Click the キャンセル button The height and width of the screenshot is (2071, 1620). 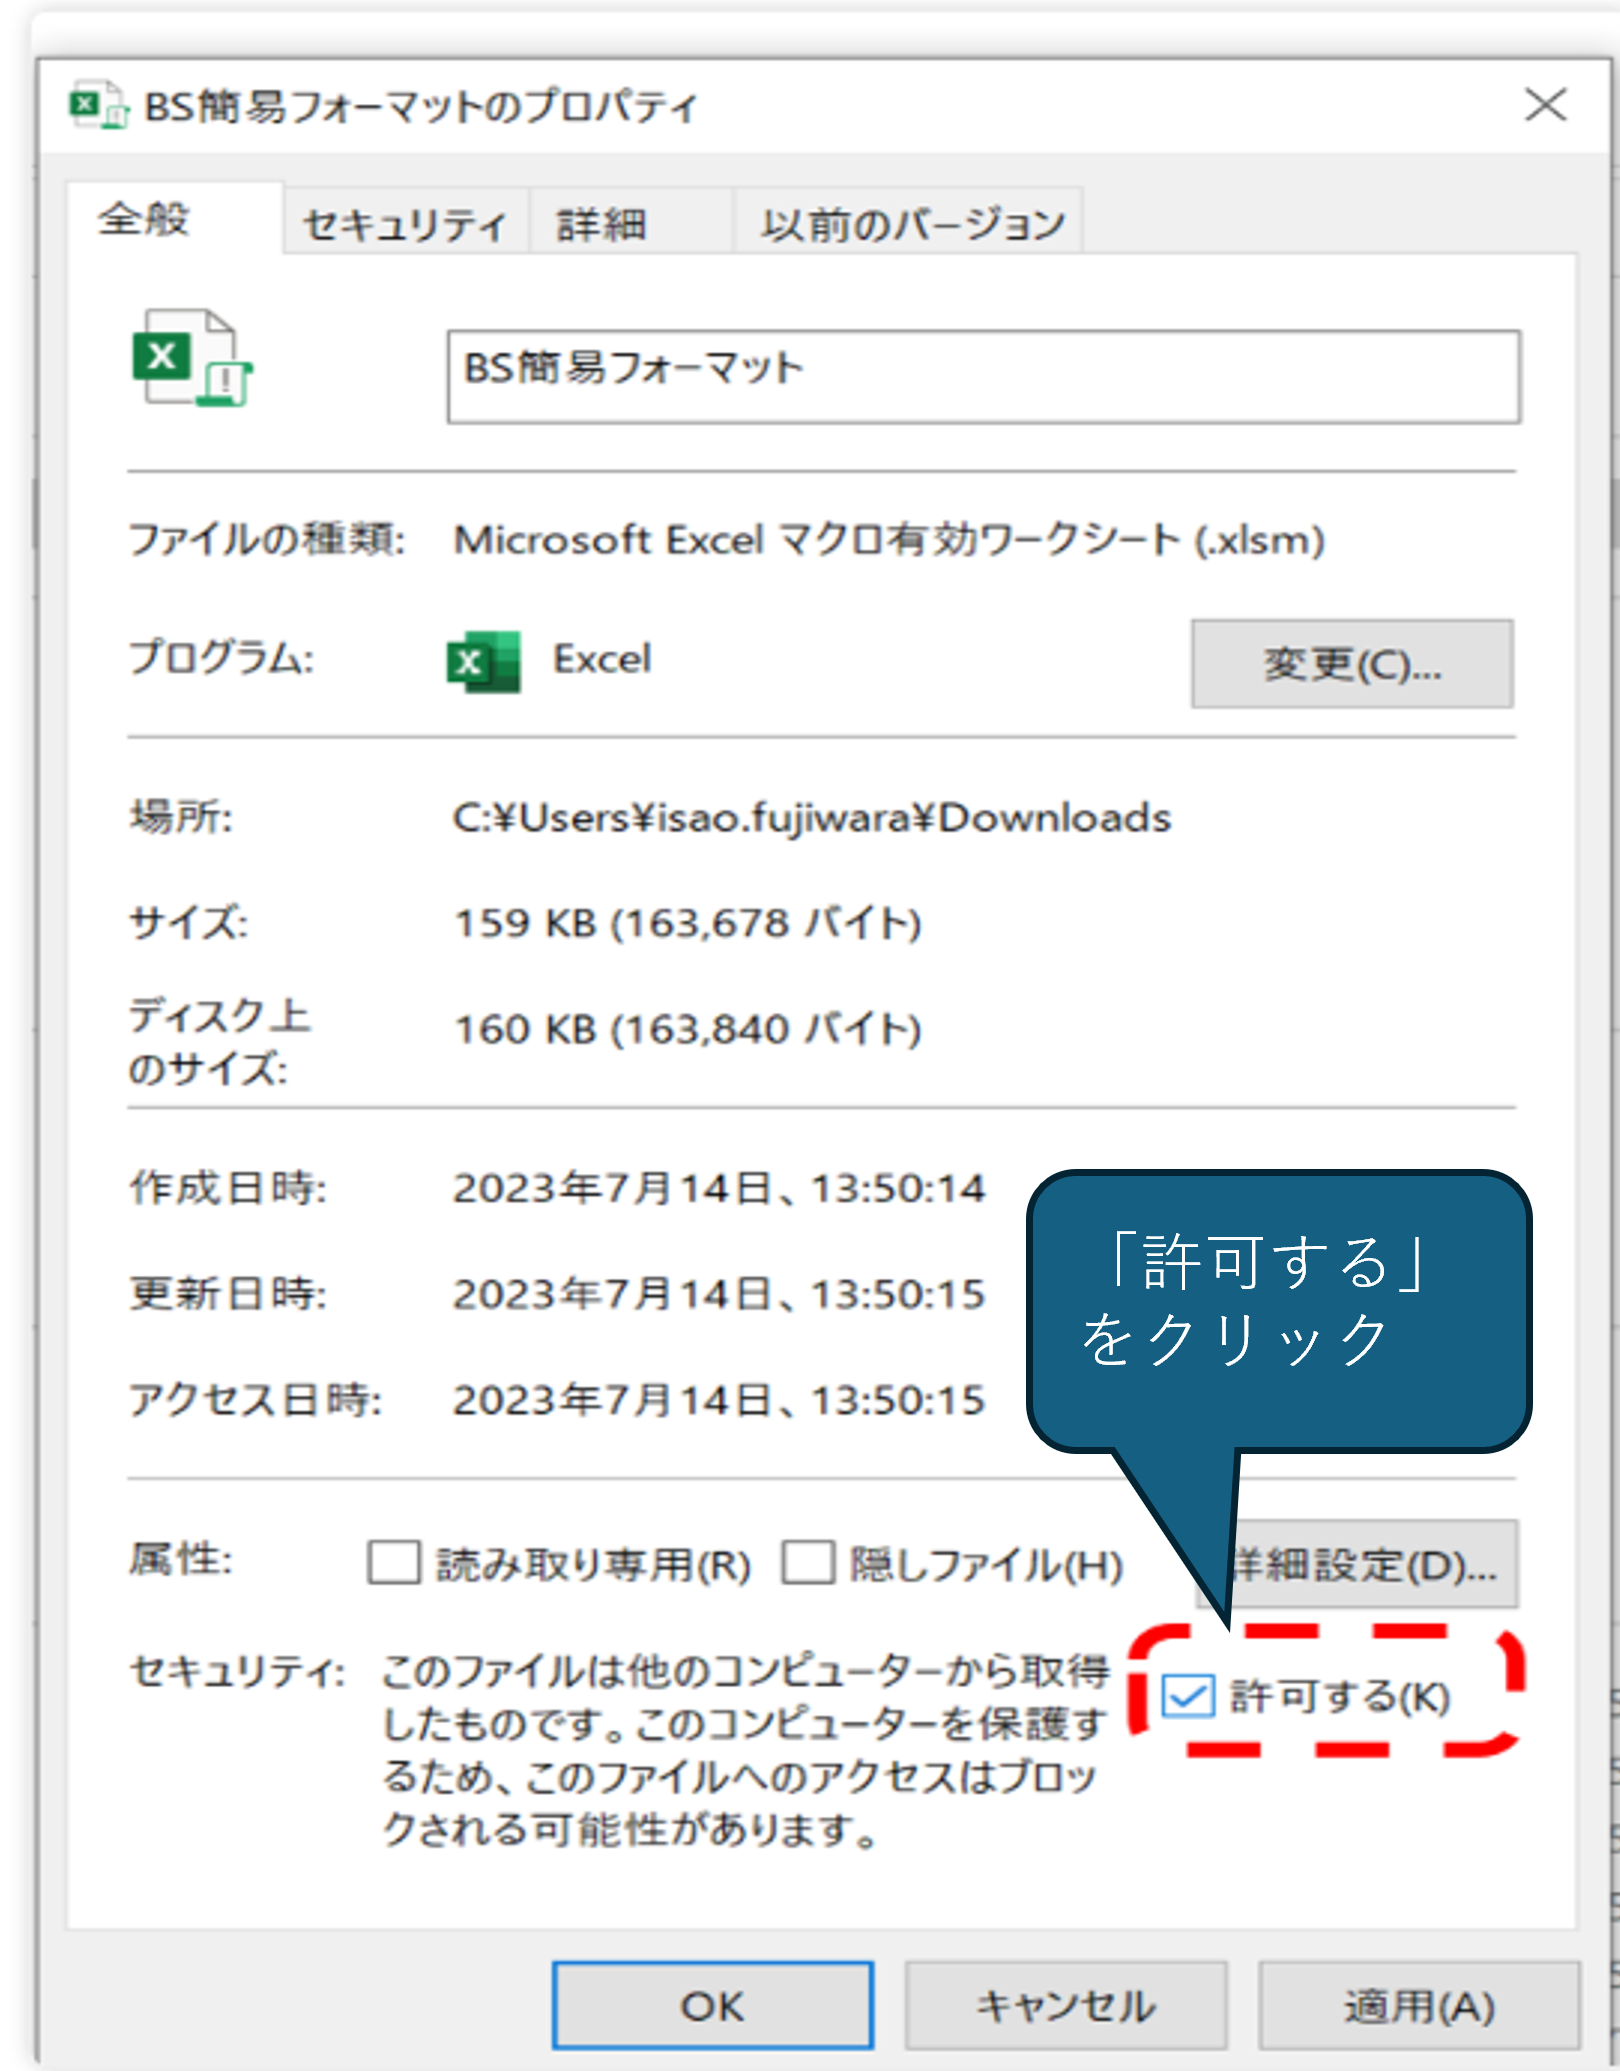click(x=1066, y=2005)
